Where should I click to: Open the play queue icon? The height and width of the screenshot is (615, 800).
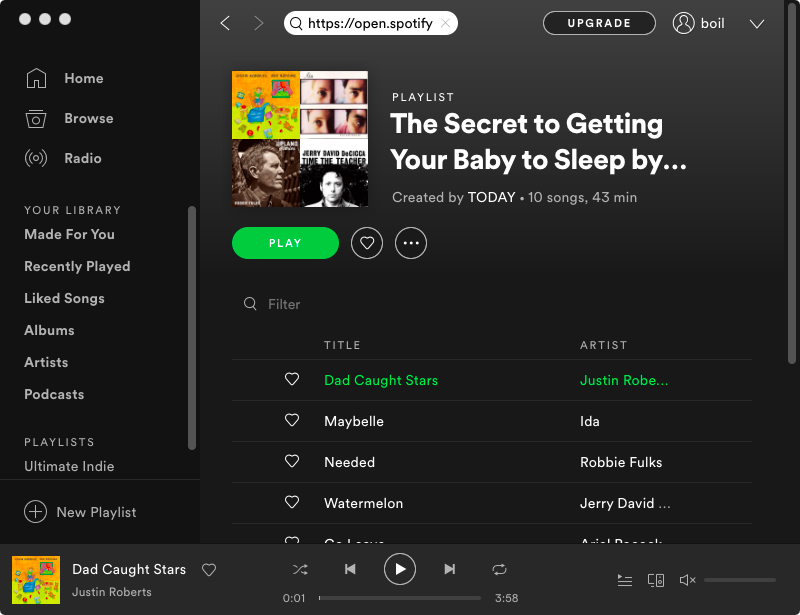625,580
